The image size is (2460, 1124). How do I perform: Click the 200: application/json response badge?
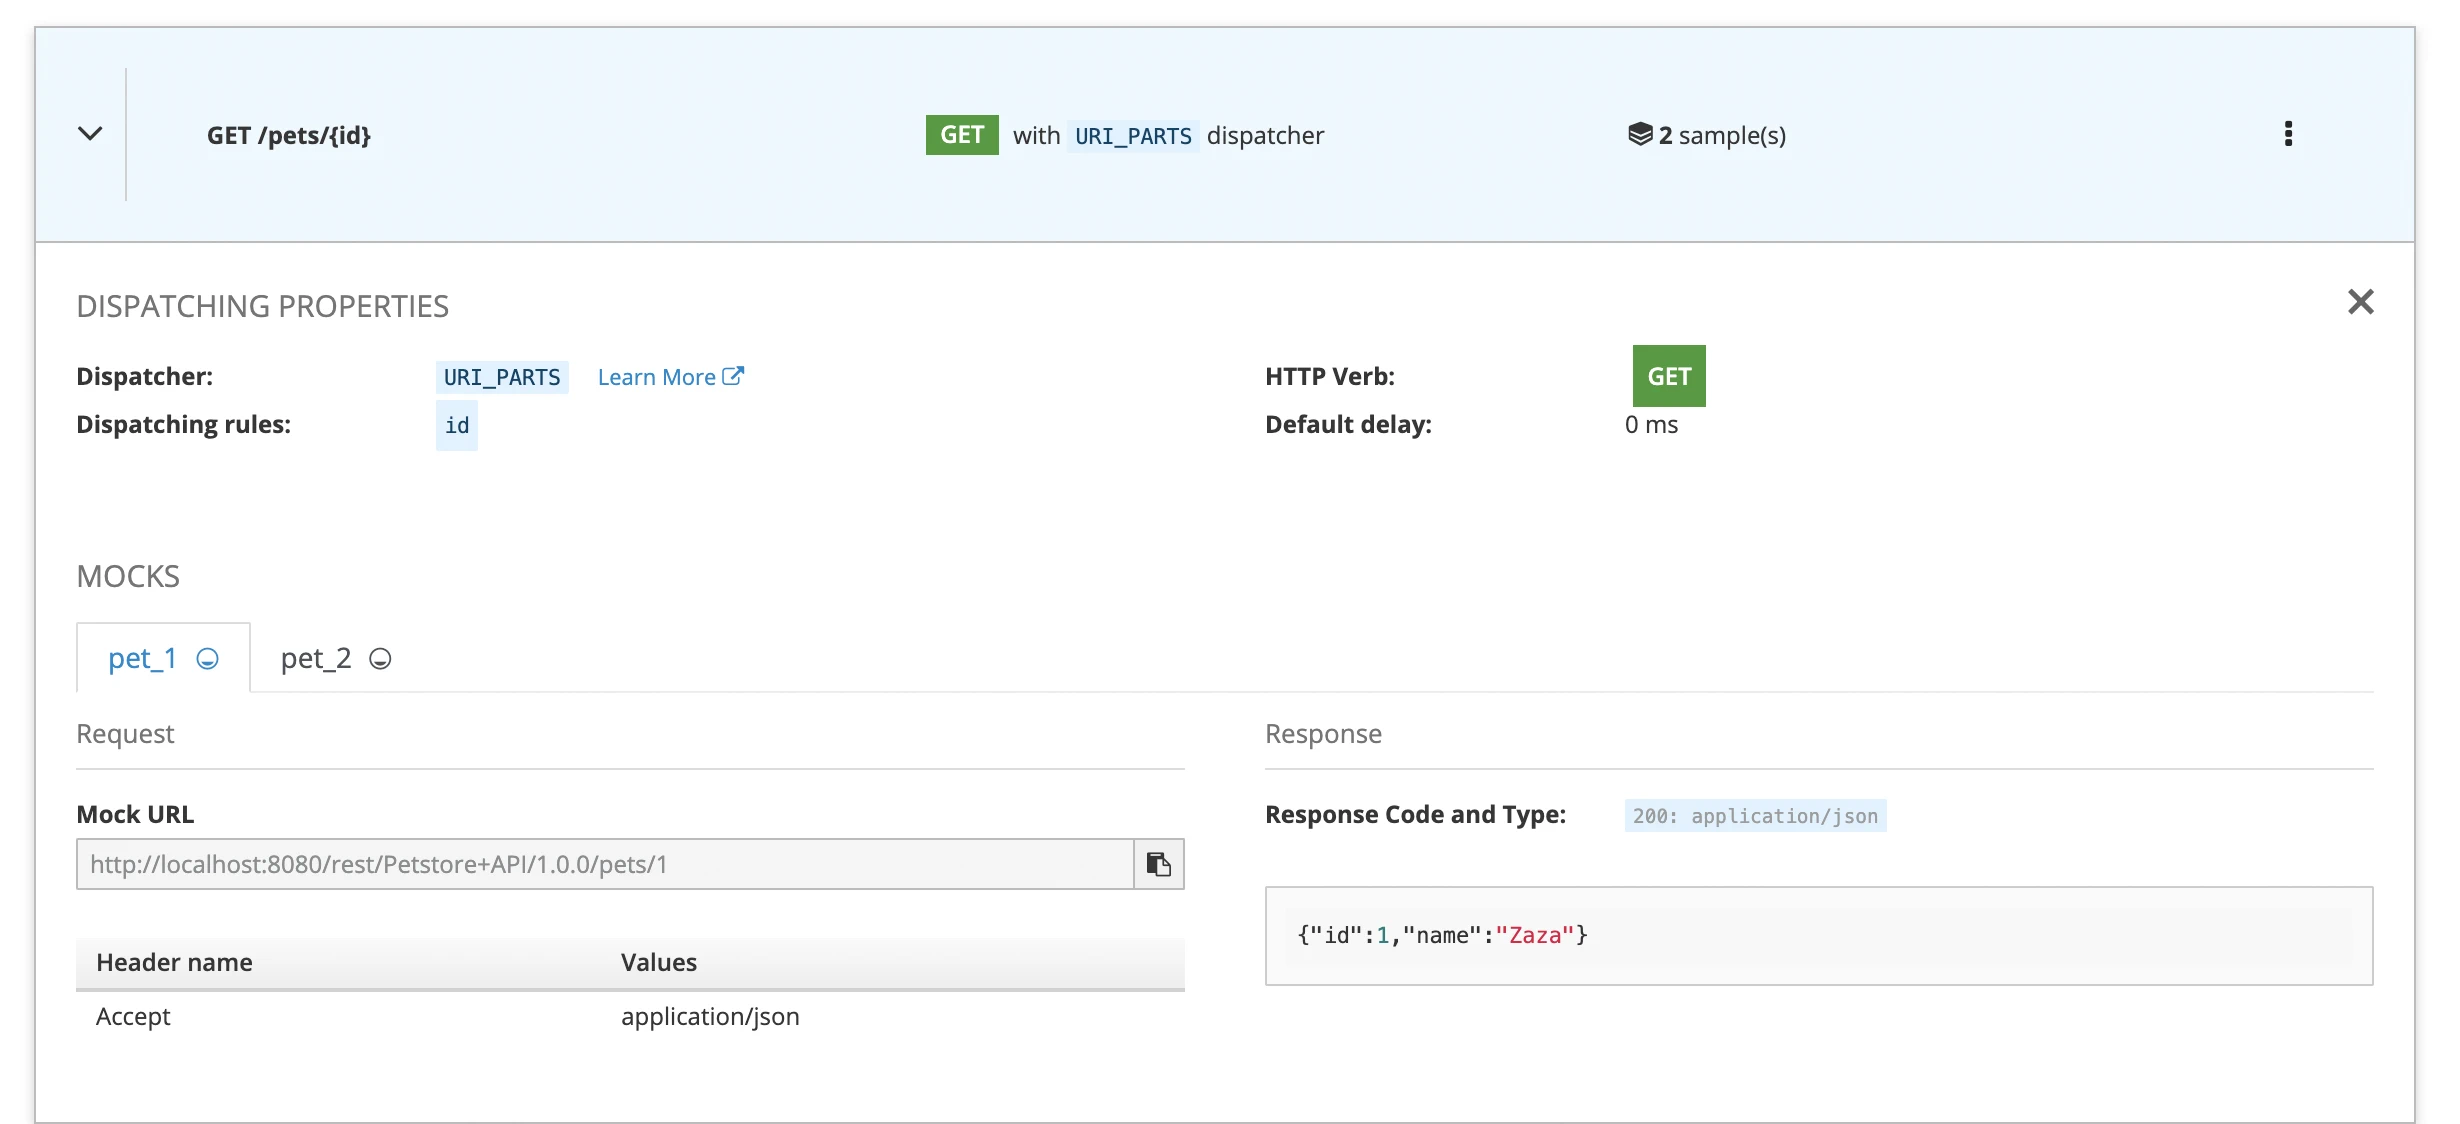[1755, 816]
